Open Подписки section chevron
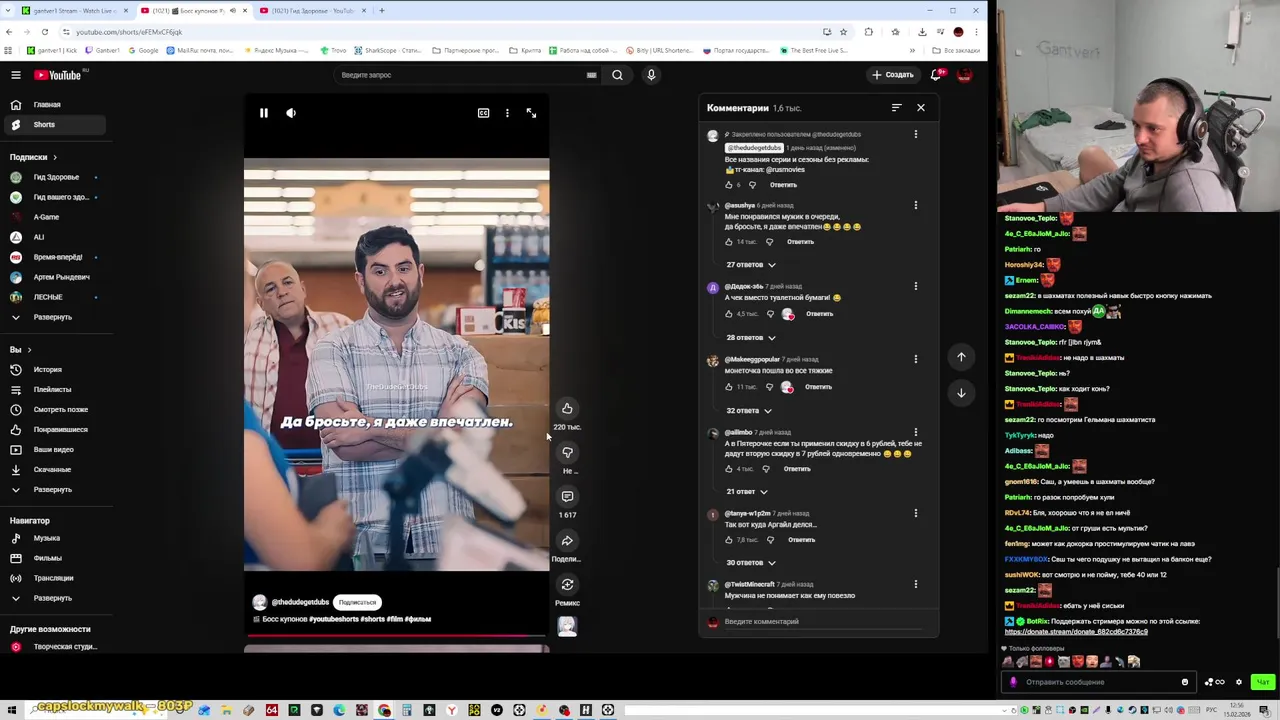Screen dimensions: 1280x720 (x=55, y=157)
